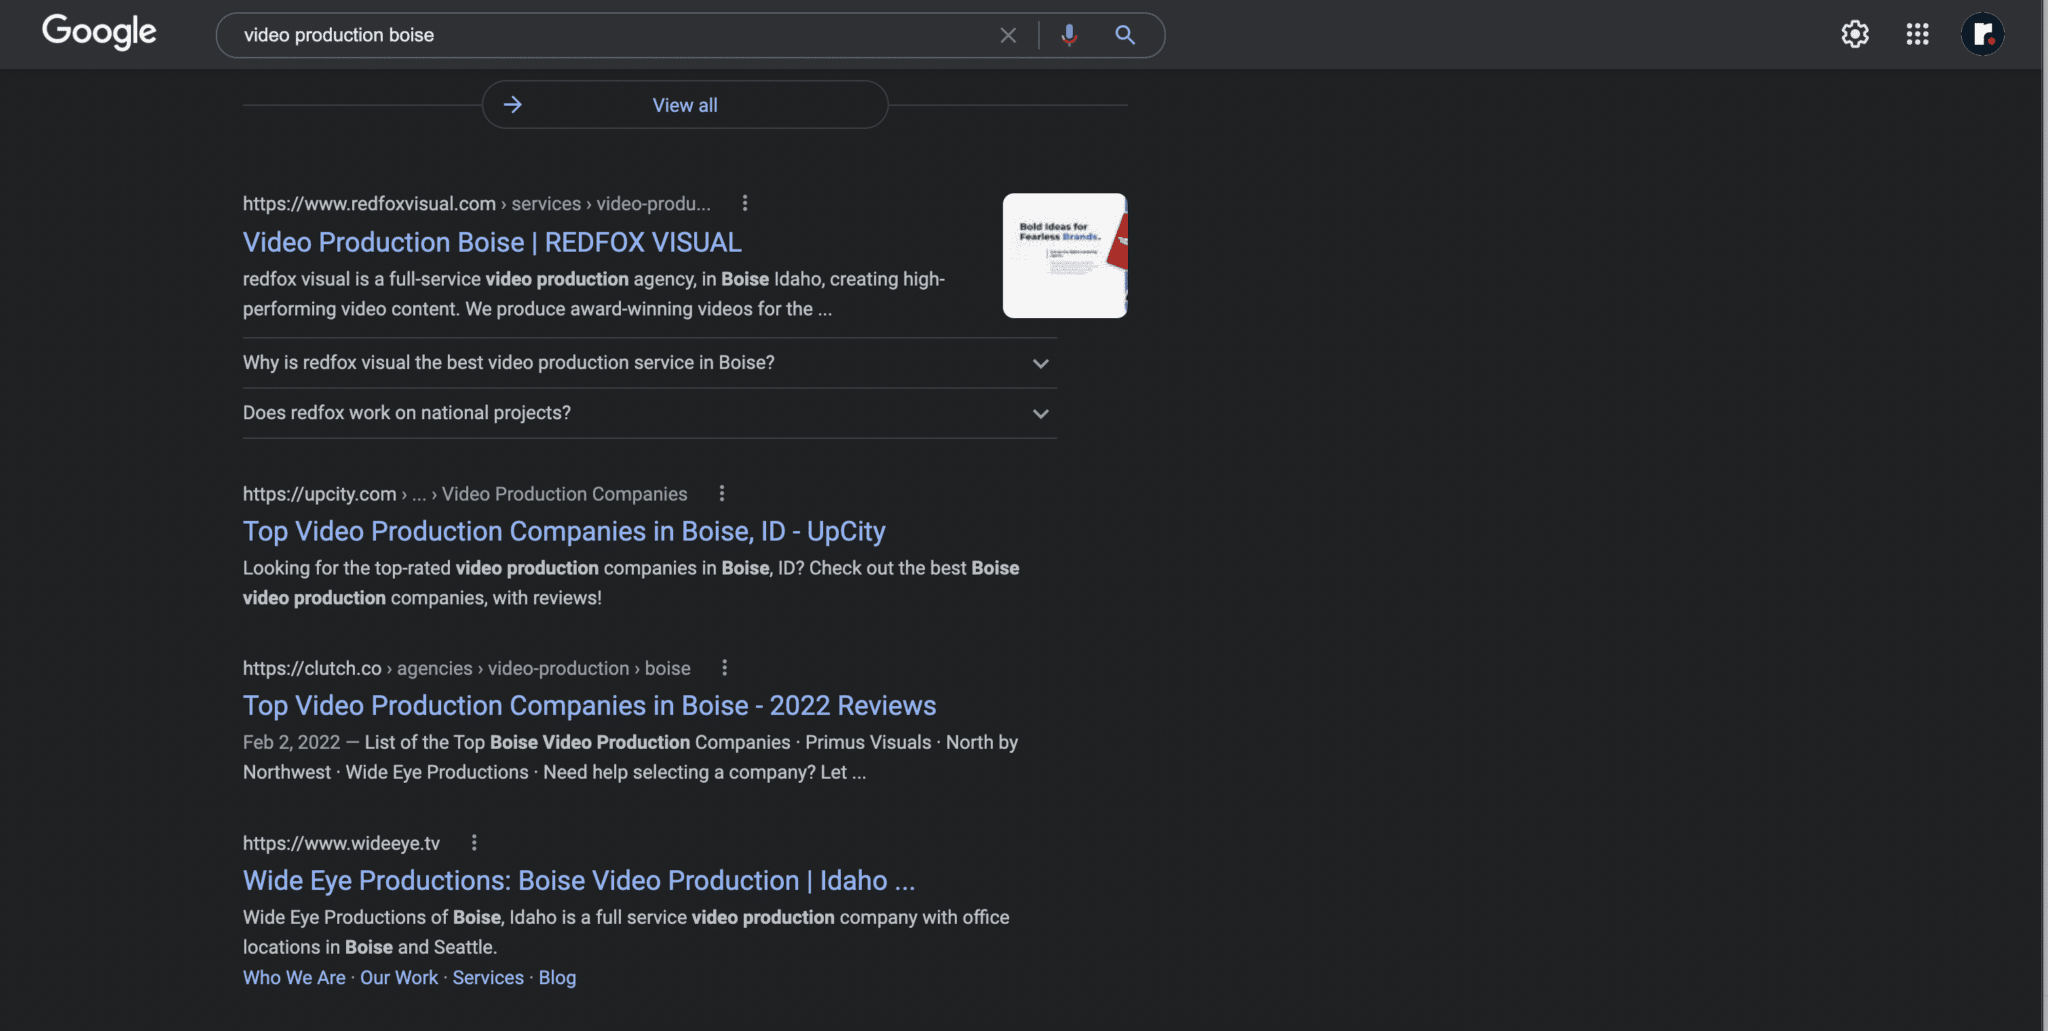The image size is (2048, 1031).
Task: Click the View all button
Action: [684, 104]
